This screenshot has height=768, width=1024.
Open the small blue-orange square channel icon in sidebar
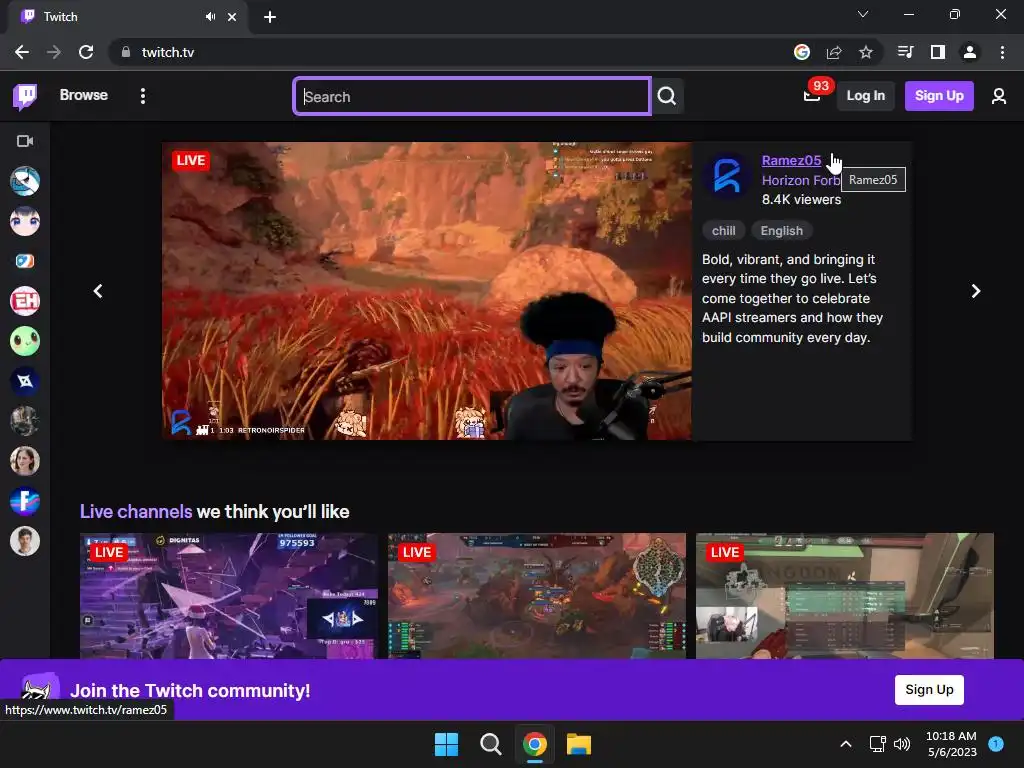click(x=25, y=261)
